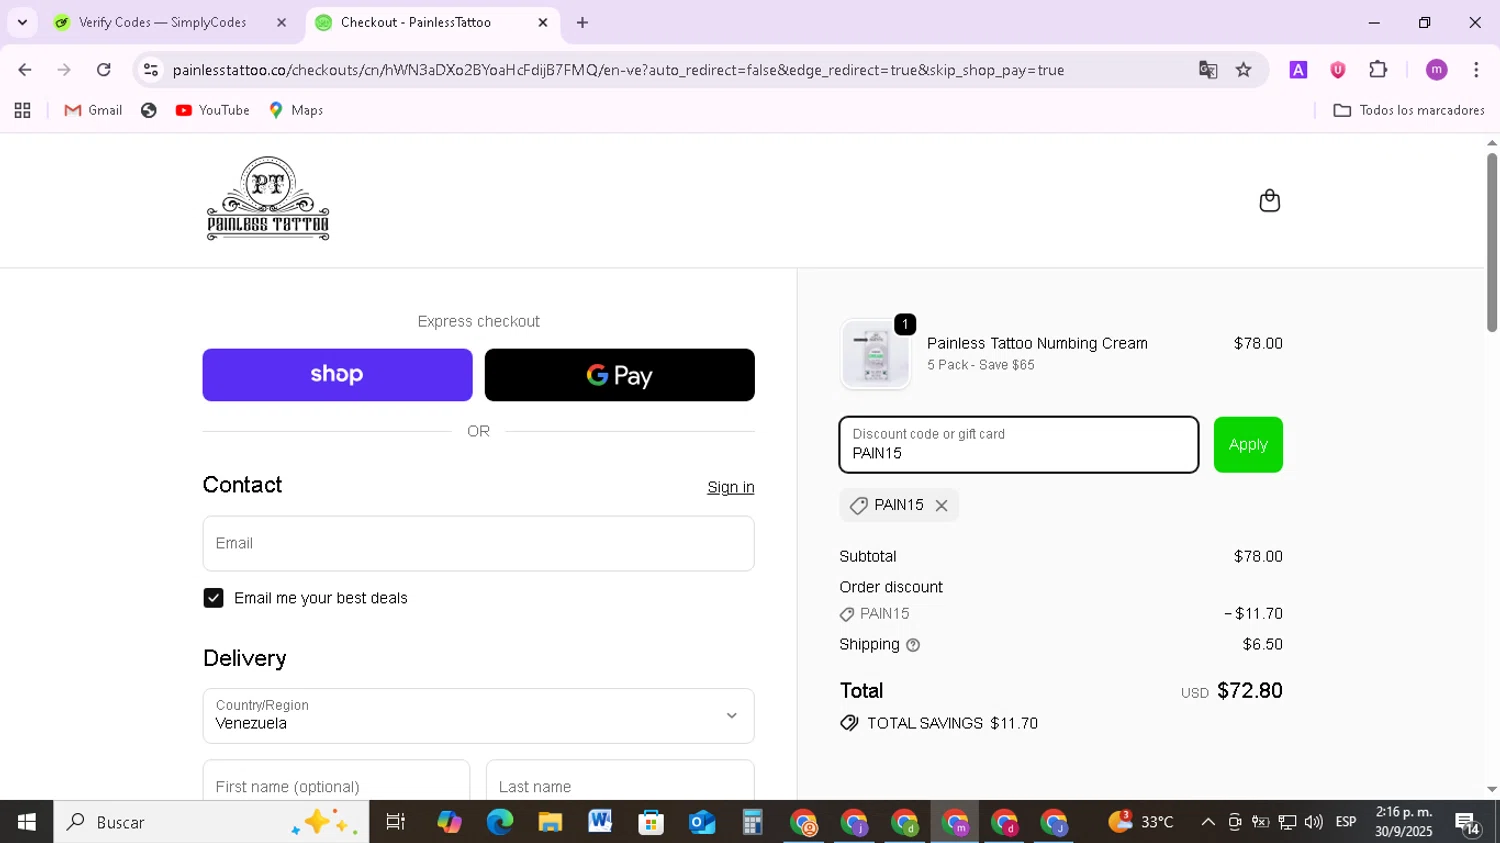Open the Country/Region dropdown
1500x843 pixels.
click(479, 716)
